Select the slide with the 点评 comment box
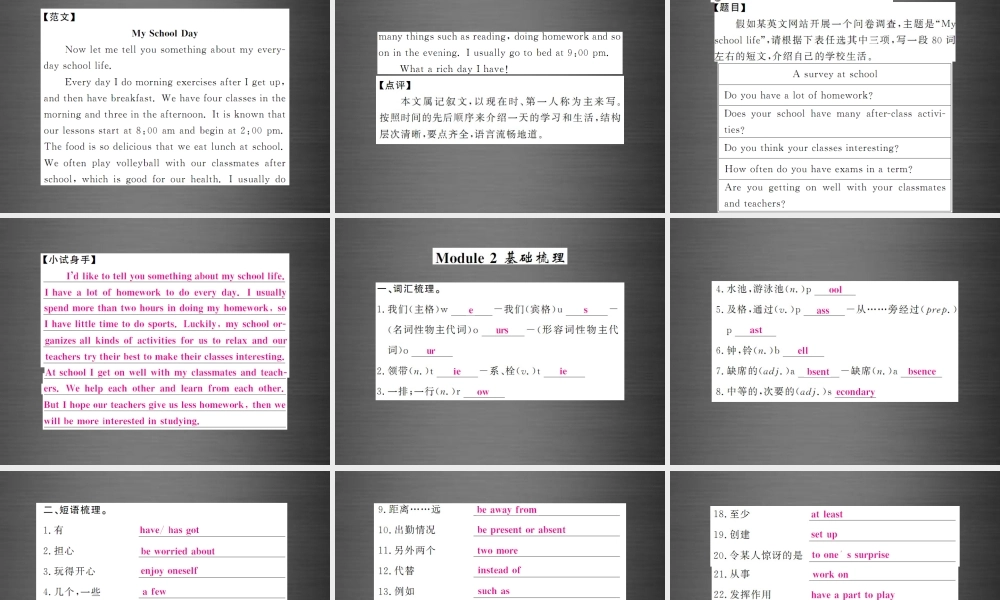1000x600 pixels. click(x=500, y=105)
